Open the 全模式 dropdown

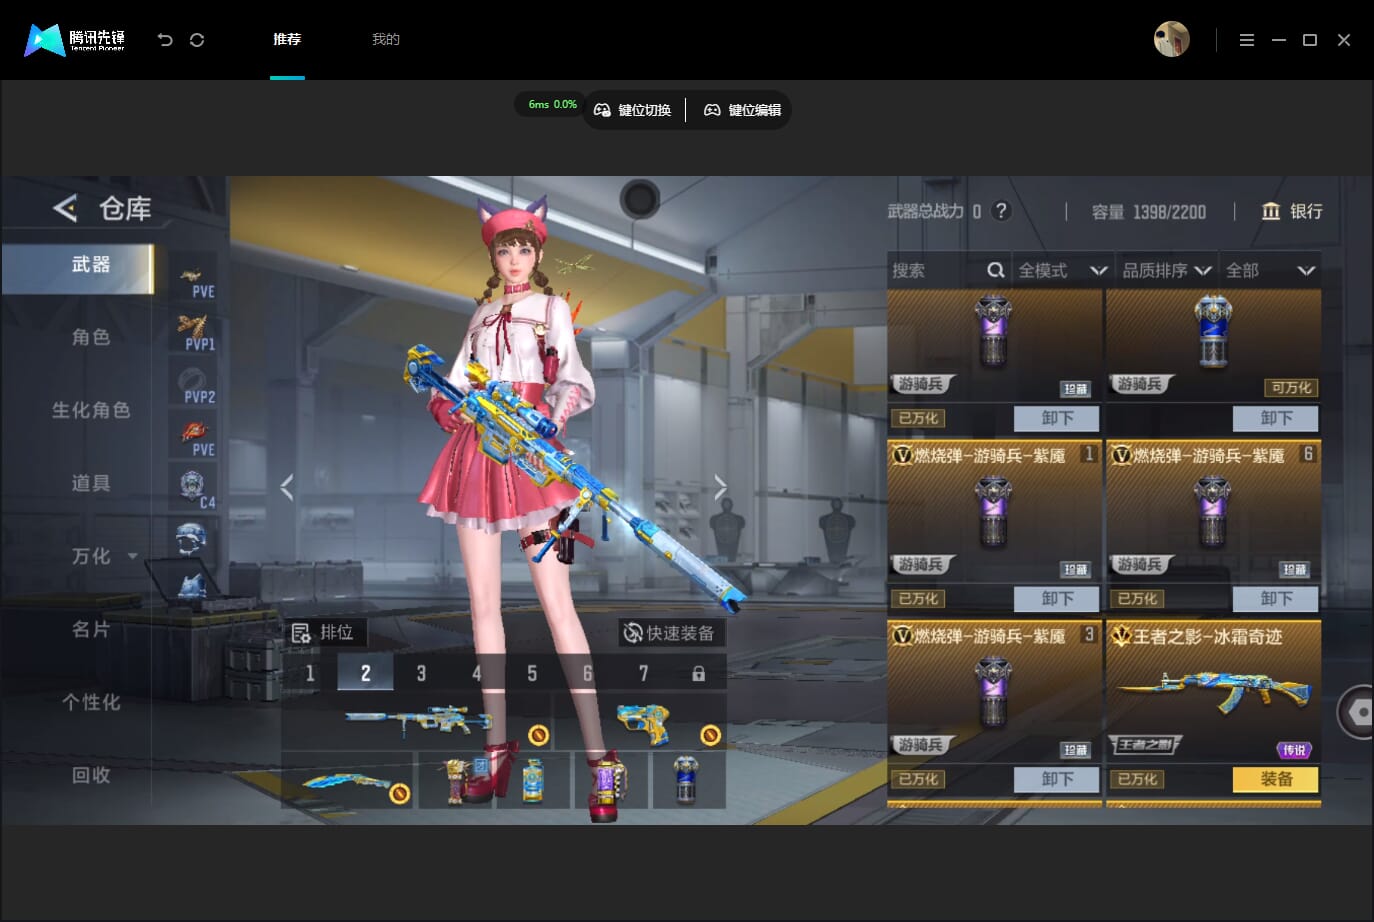[x=1062, y=270]
